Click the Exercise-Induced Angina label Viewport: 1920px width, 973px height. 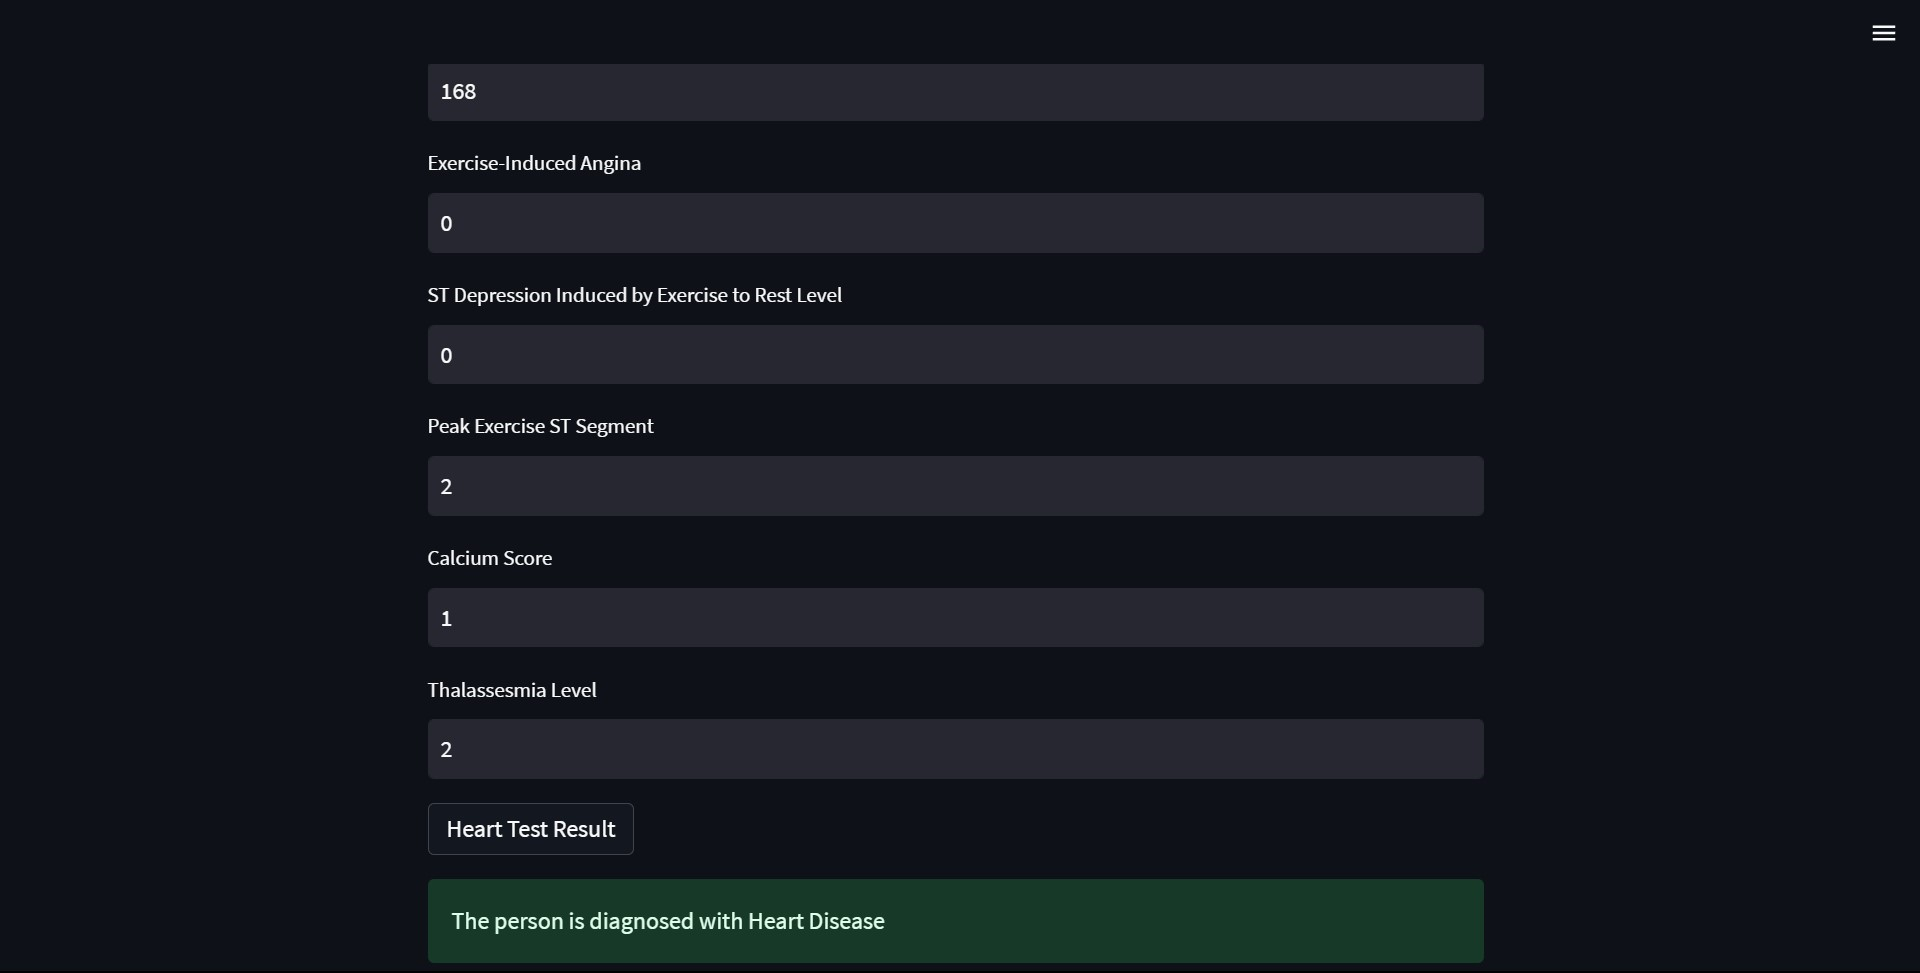click(x=534, y=163)
